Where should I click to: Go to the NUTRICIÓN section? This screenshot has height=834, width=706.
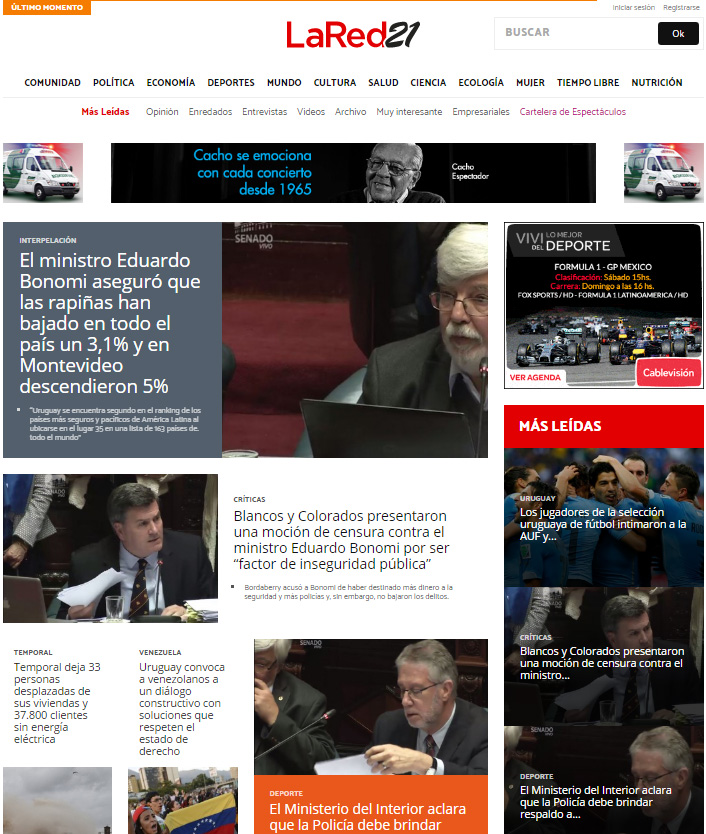657,82
